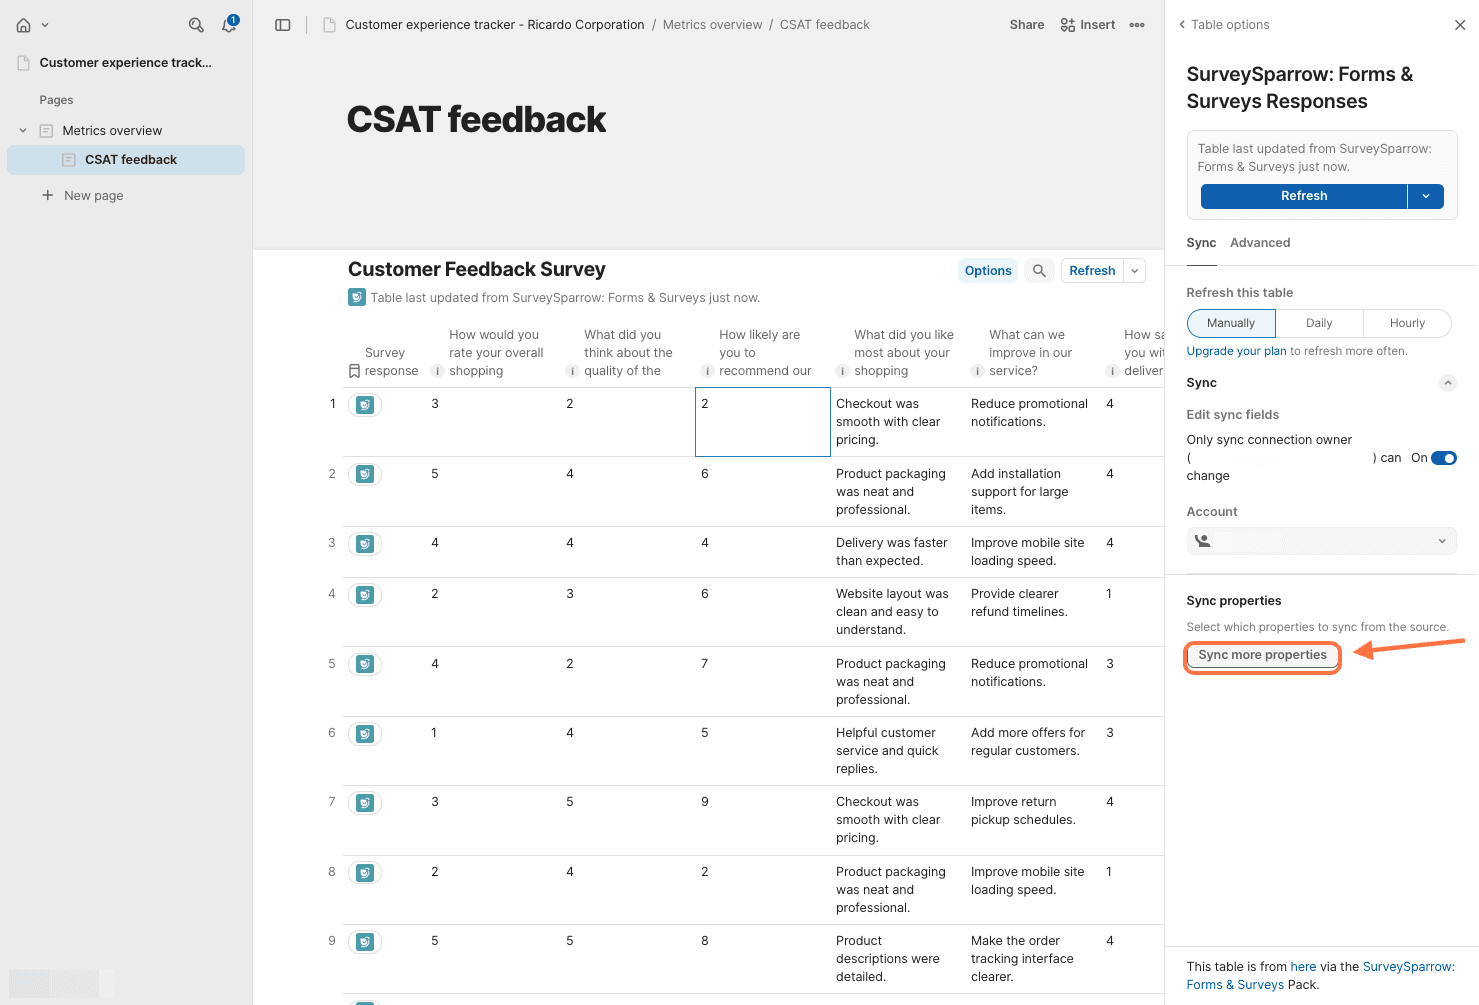The width and height of the screenshot is (1479, 1005).
Task: Follow the Upgrade your plan link
Action: [x=1236, y=351]
